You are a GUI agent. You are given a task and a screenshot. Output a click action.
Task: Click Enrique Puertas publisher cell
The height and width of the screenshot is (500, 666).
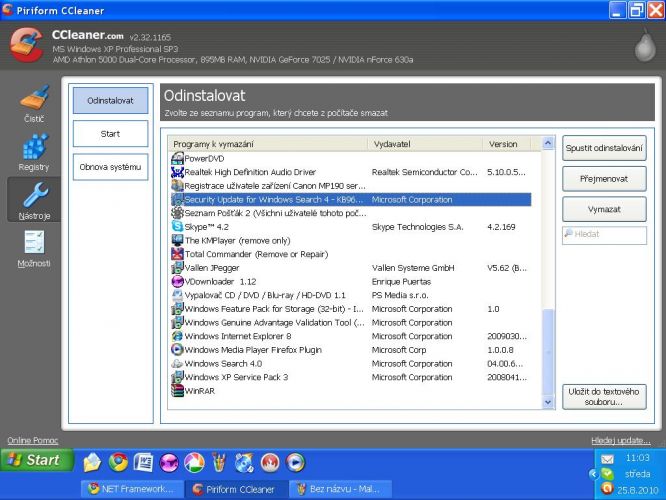[401, 282]
